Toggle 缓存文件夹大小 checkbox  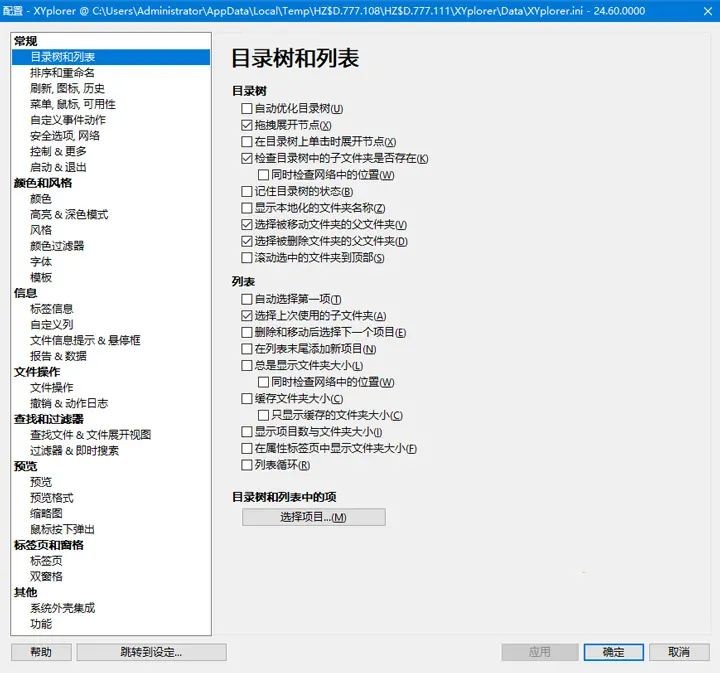[247, 398]
